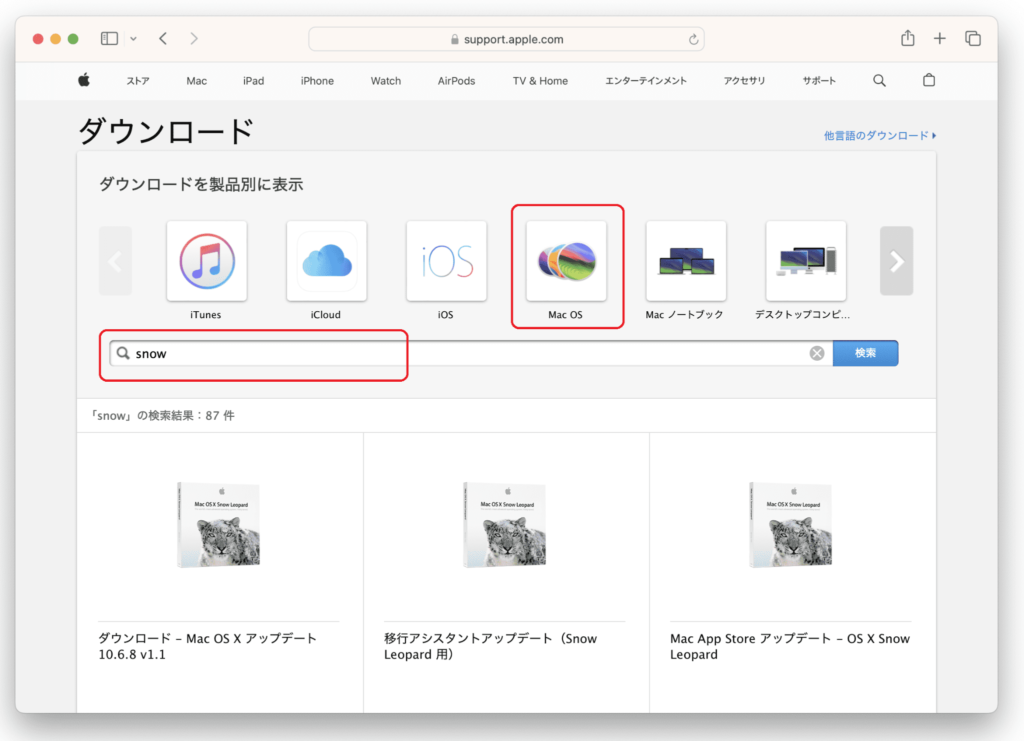Select the iOS product icon

[x=446, y=261]
